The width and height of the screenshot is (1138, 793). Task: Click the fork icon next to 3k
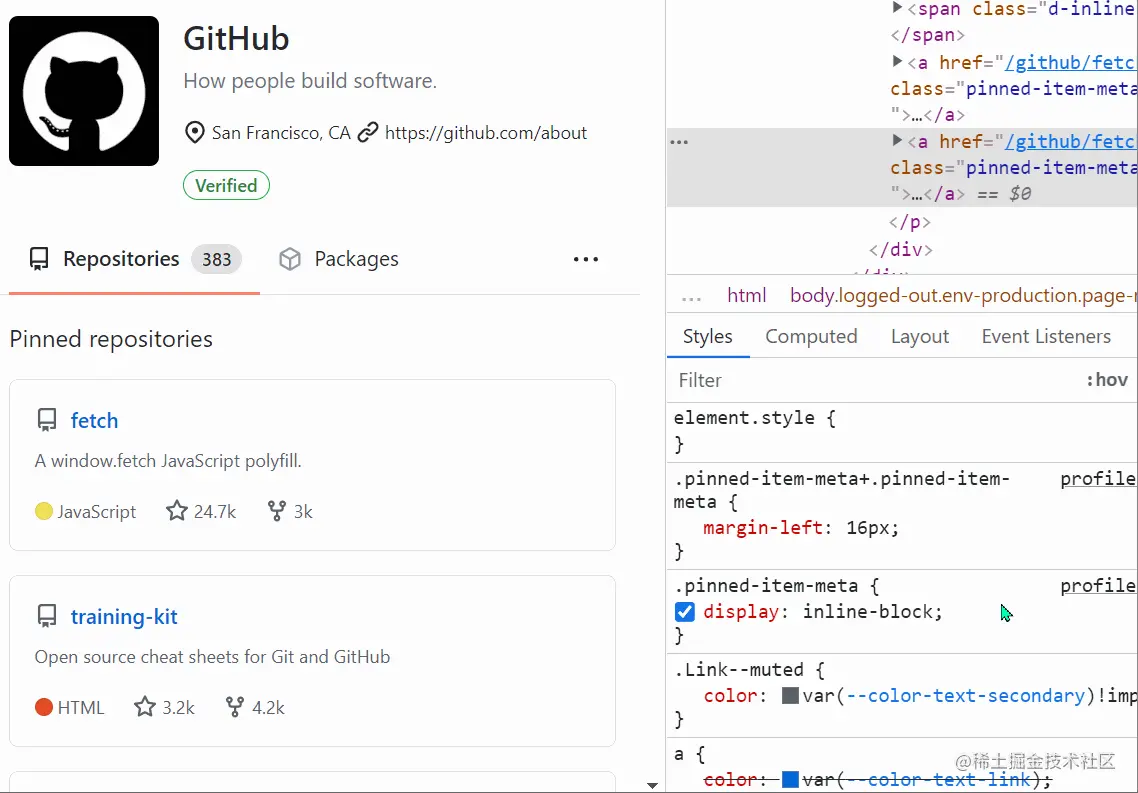[277, 511]
